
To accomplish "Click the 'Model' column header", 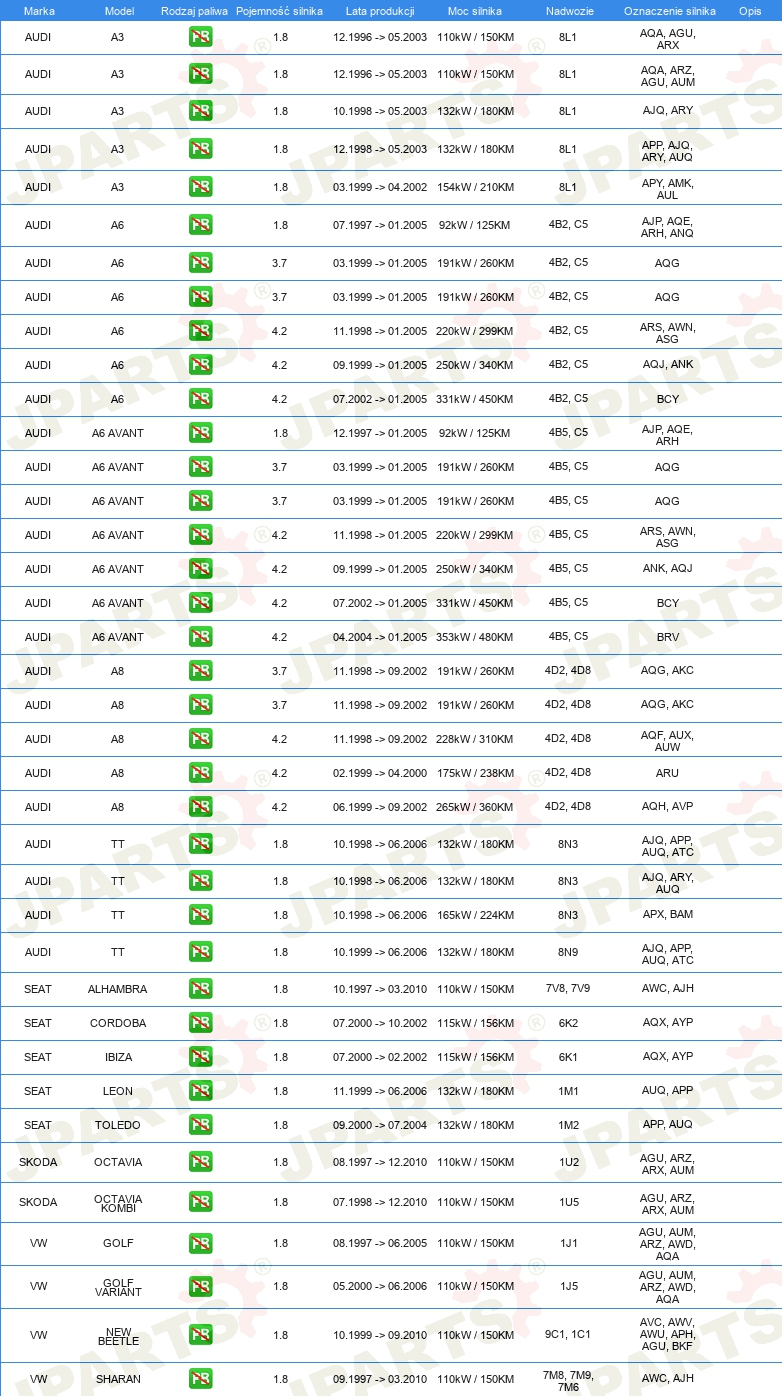I will tap(118, 11).
